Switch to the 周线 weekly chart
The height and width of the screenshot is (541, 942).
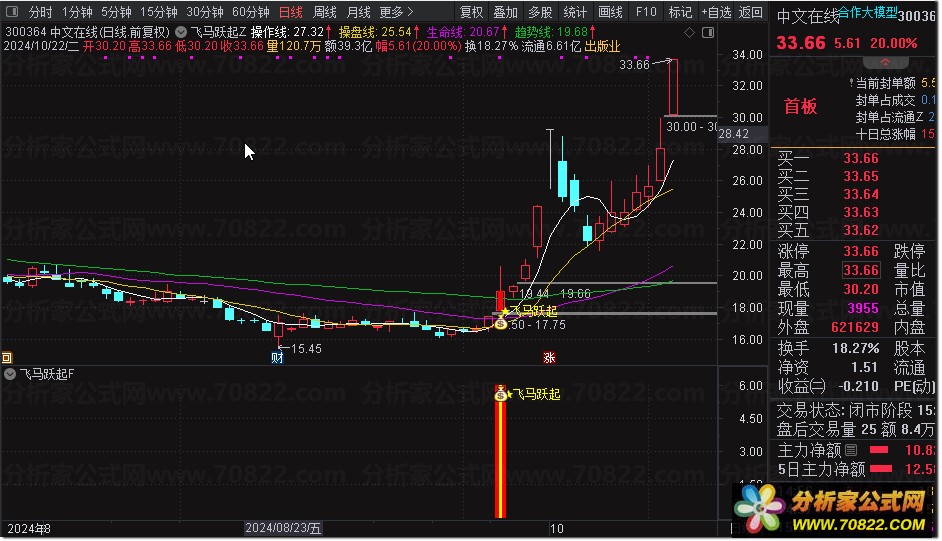pyautogui.click(x=325, y=12)
